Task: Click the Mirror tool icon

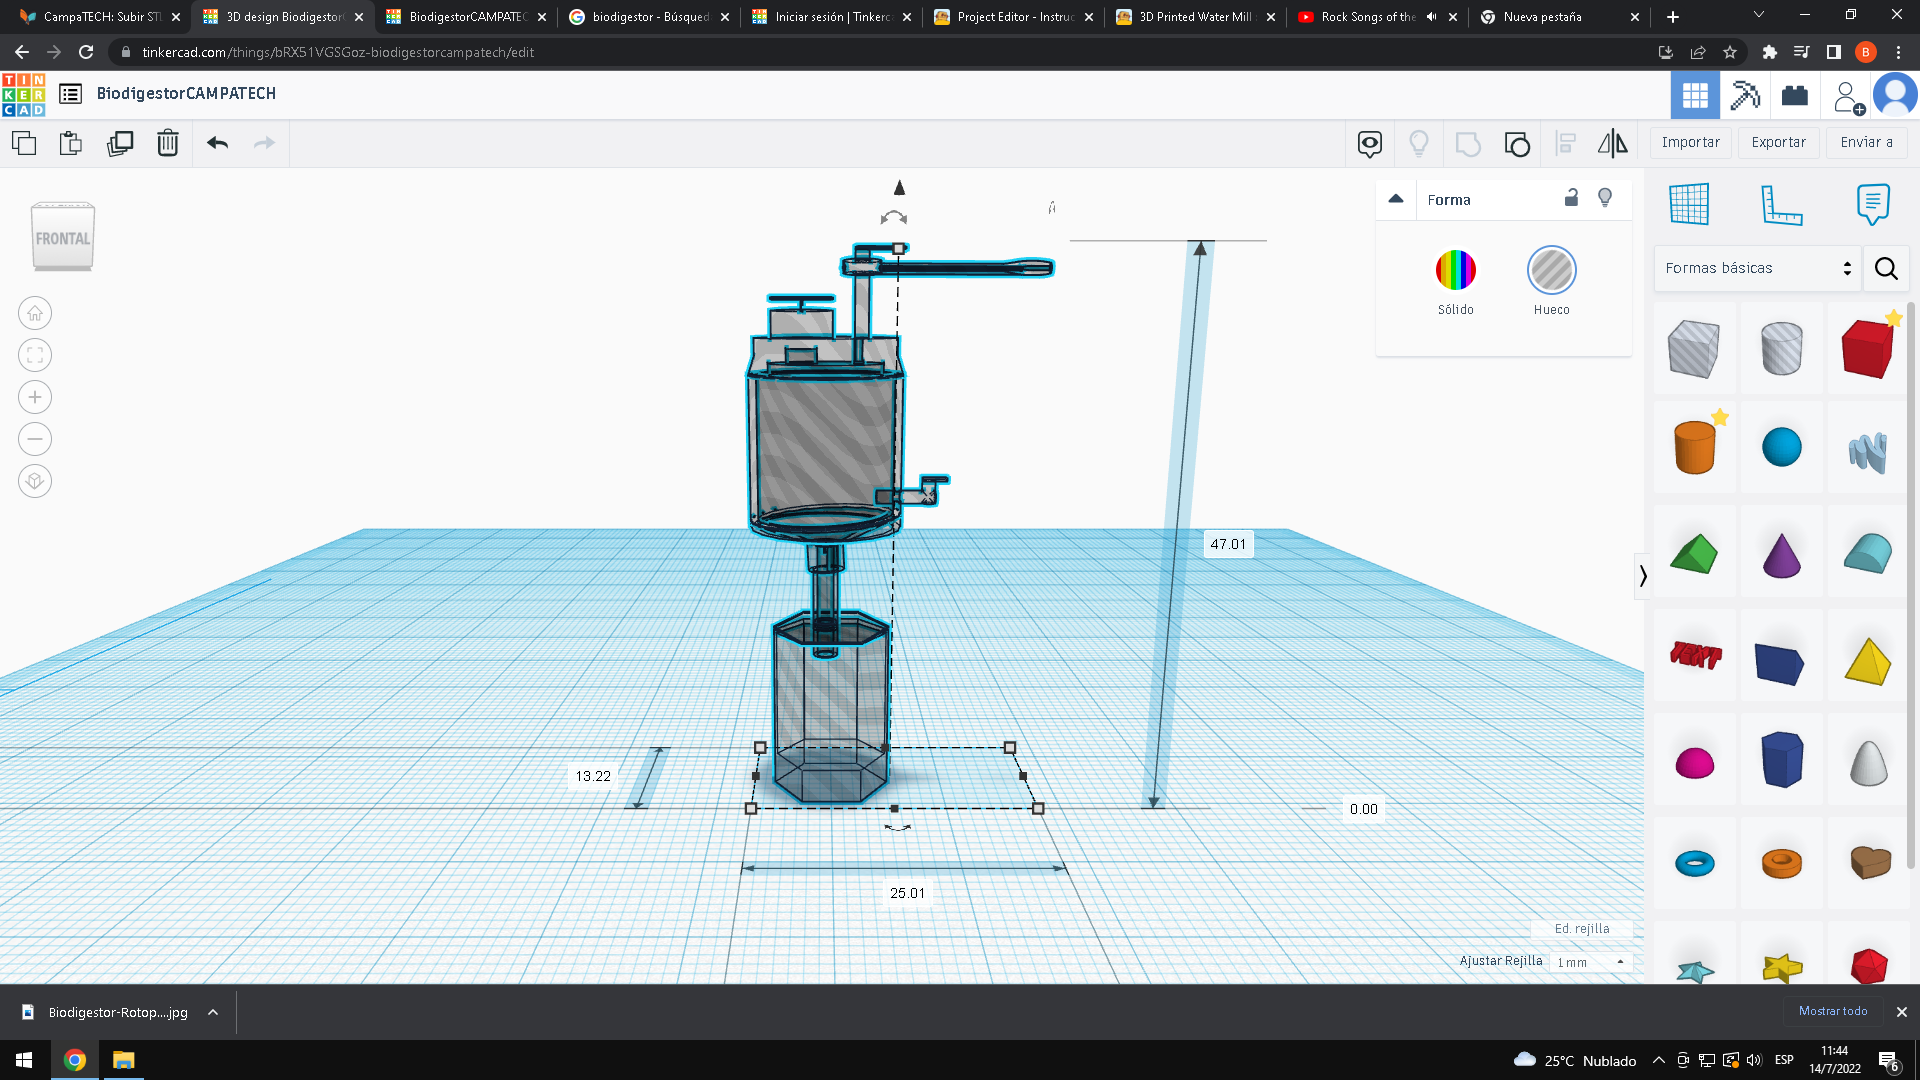Action: 1612,143
